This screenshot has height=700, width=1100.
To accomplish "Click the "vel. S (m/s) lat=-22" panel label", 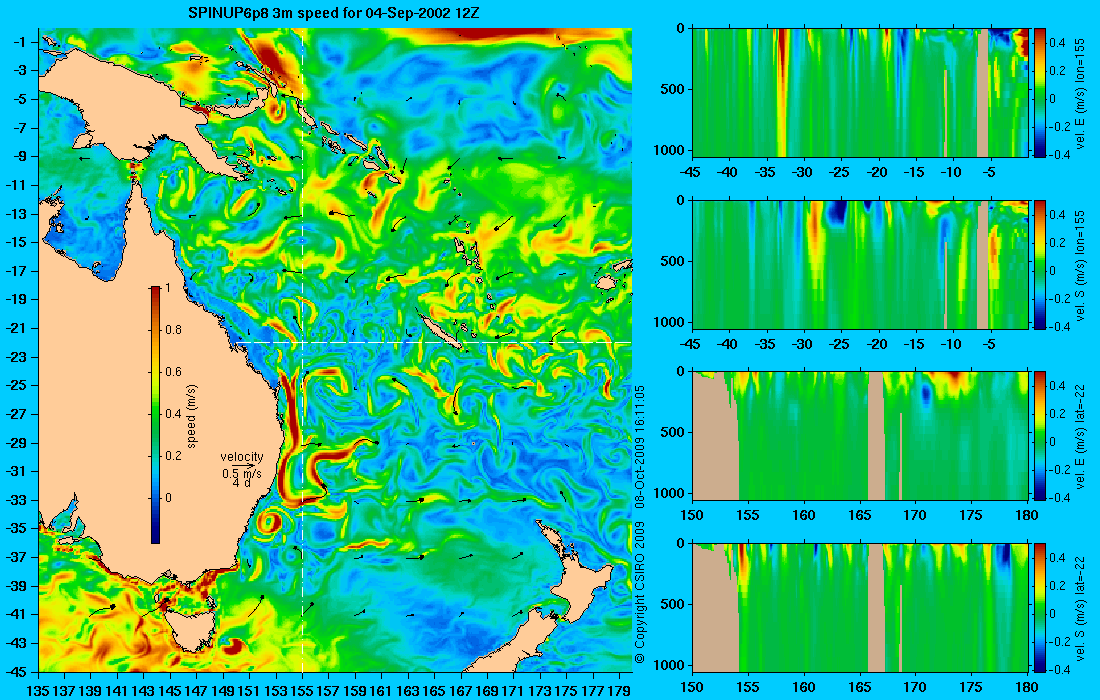I will 1080,608.
